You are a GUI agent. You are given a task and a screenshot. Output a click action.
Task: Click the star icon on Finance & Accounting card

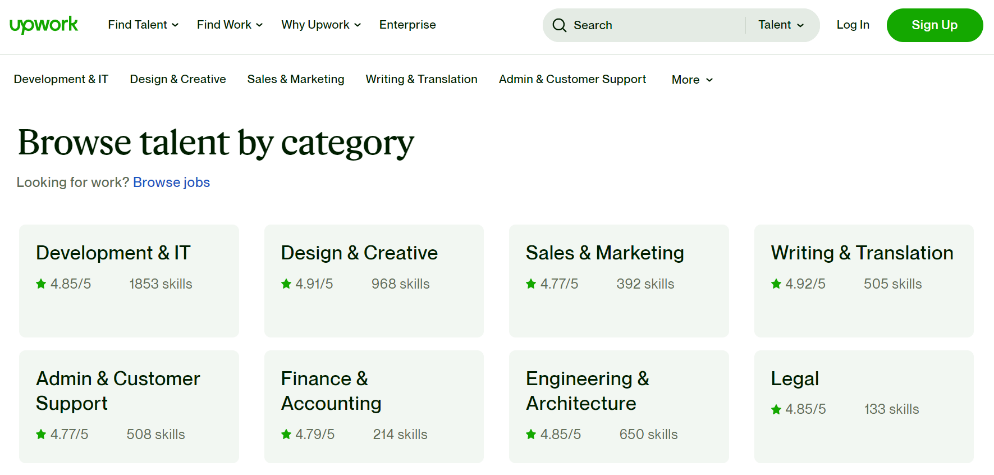[286, 434]
